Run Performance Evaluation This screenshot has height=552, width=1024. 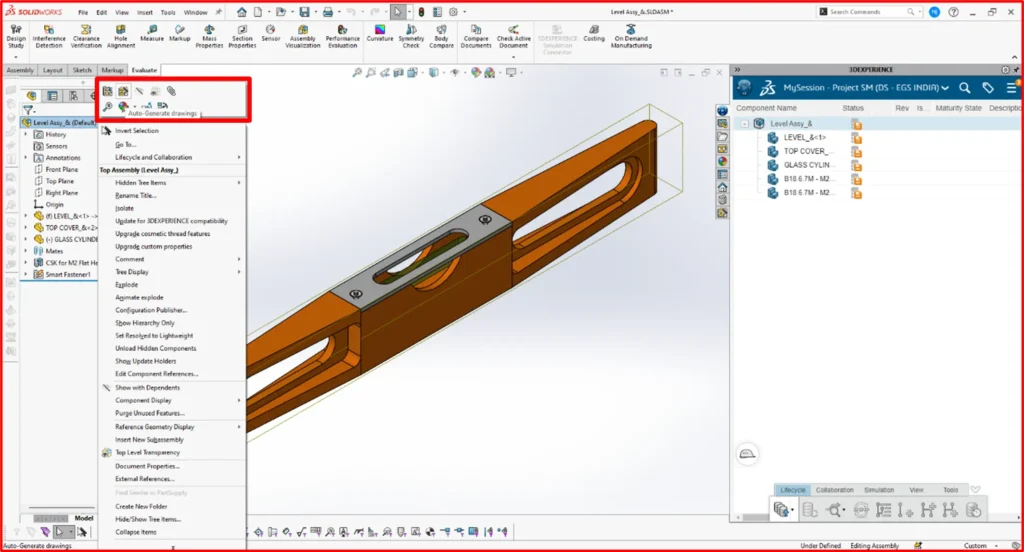(x=342, y=37)
